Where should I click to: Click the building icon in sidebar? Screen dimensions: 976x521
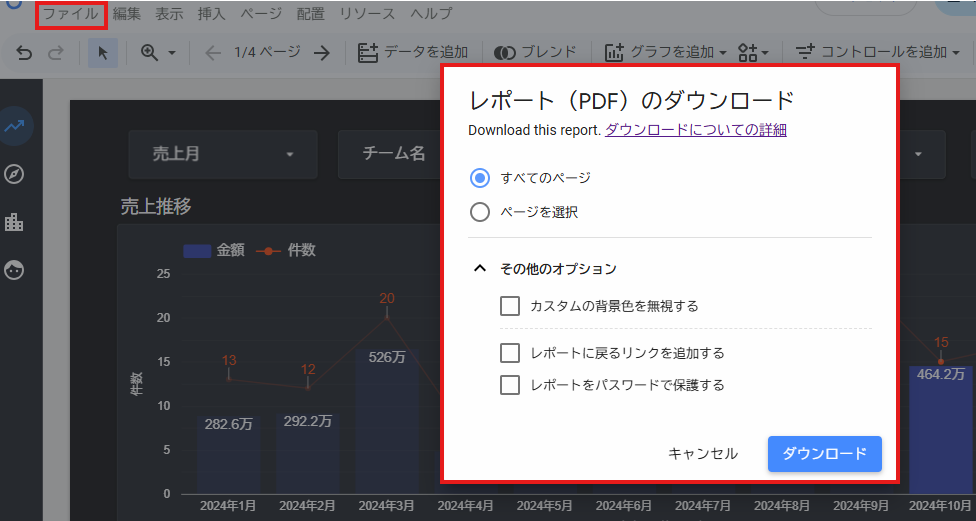pyautogui.click(x=14, y=222)
